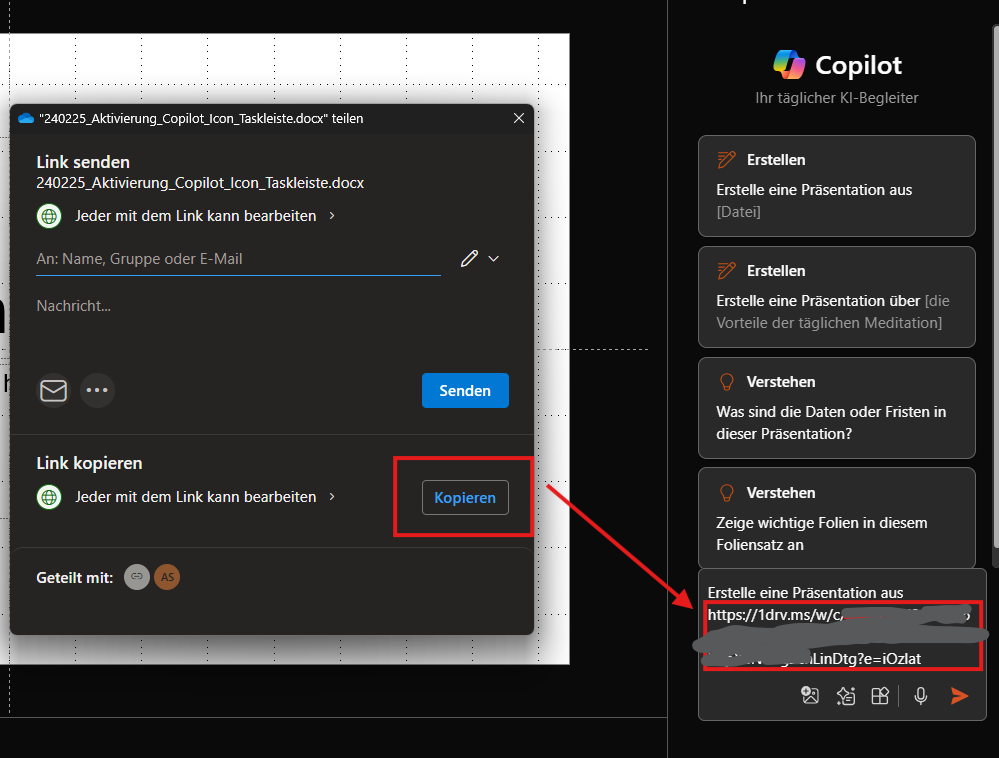
Task: Click Jeder mit dem Link kann bearbeiten under Link senden
Action: pyautogui.click(x=196, y=216)
